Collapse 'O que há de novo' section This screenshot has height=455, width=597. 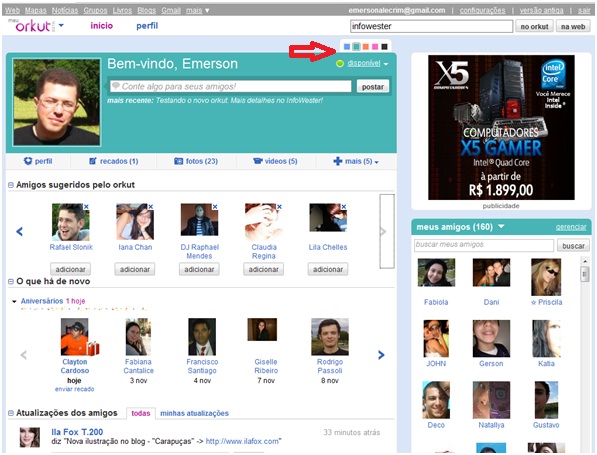[11, 282]
